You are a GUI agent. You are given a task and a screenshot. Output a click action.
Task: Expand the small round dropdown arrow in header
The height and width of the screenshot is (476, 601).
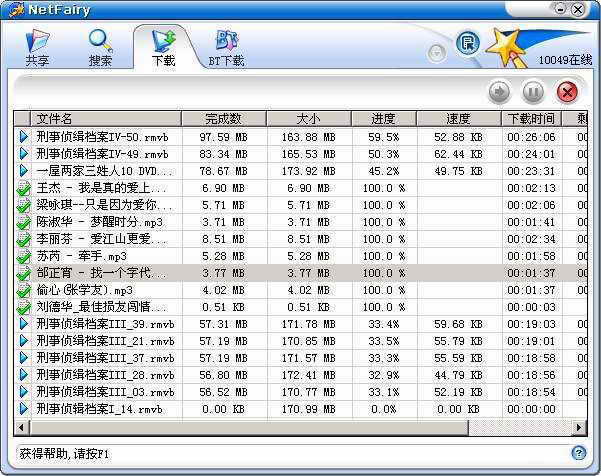tap(437, 52)
